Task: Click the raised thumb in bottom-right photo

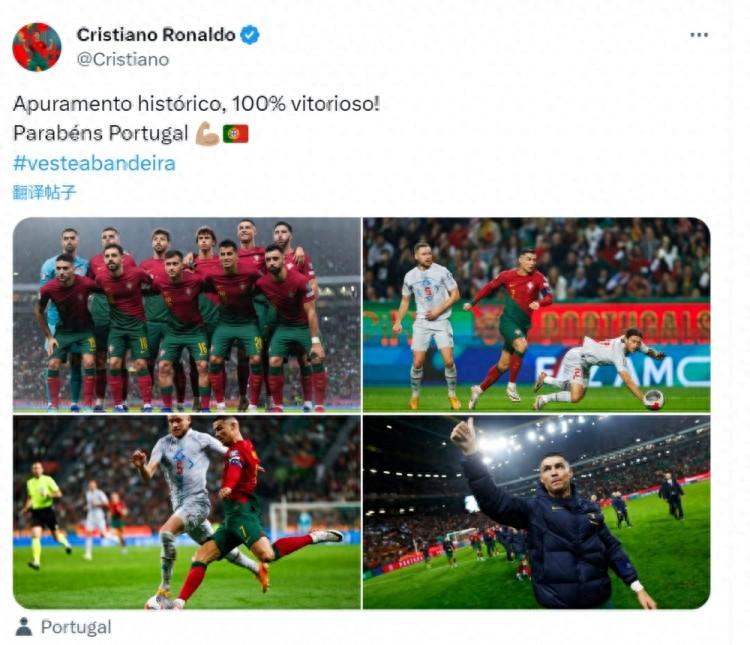Action: click(x=463, y=435)
